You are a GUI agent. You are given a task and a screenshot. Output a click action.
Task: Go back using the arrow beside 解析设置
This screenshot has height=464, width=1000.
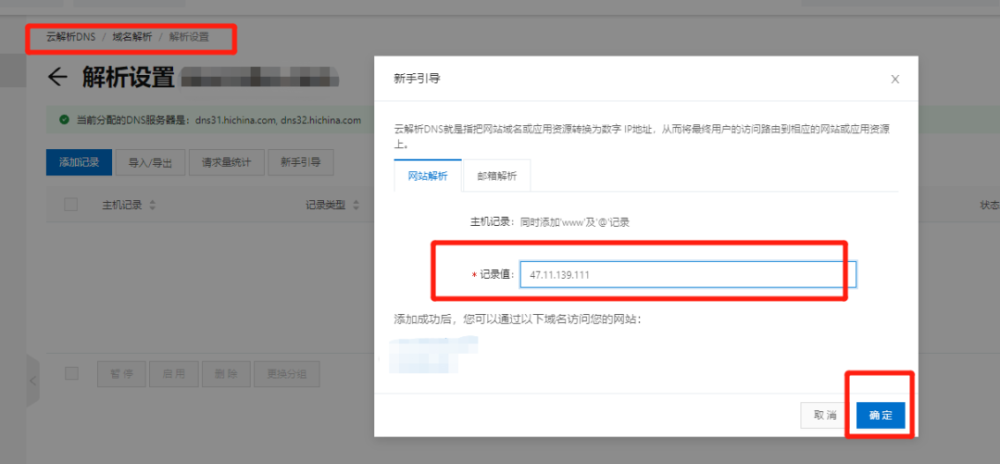coord(58,78)
